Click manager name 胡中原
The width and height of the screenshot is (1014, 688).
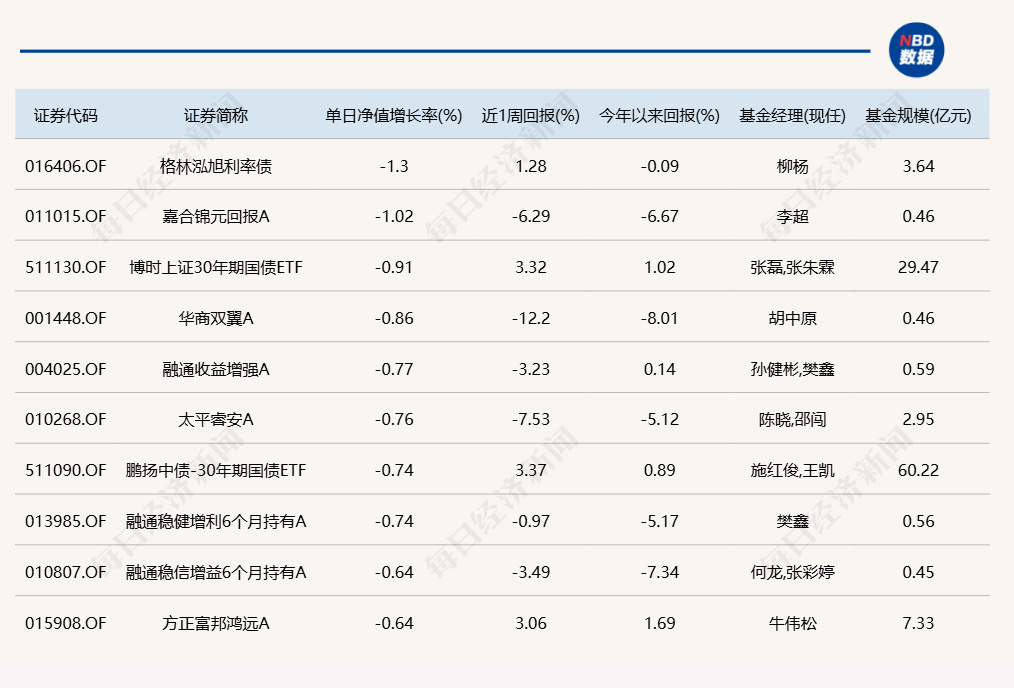(x=792, y=318)
